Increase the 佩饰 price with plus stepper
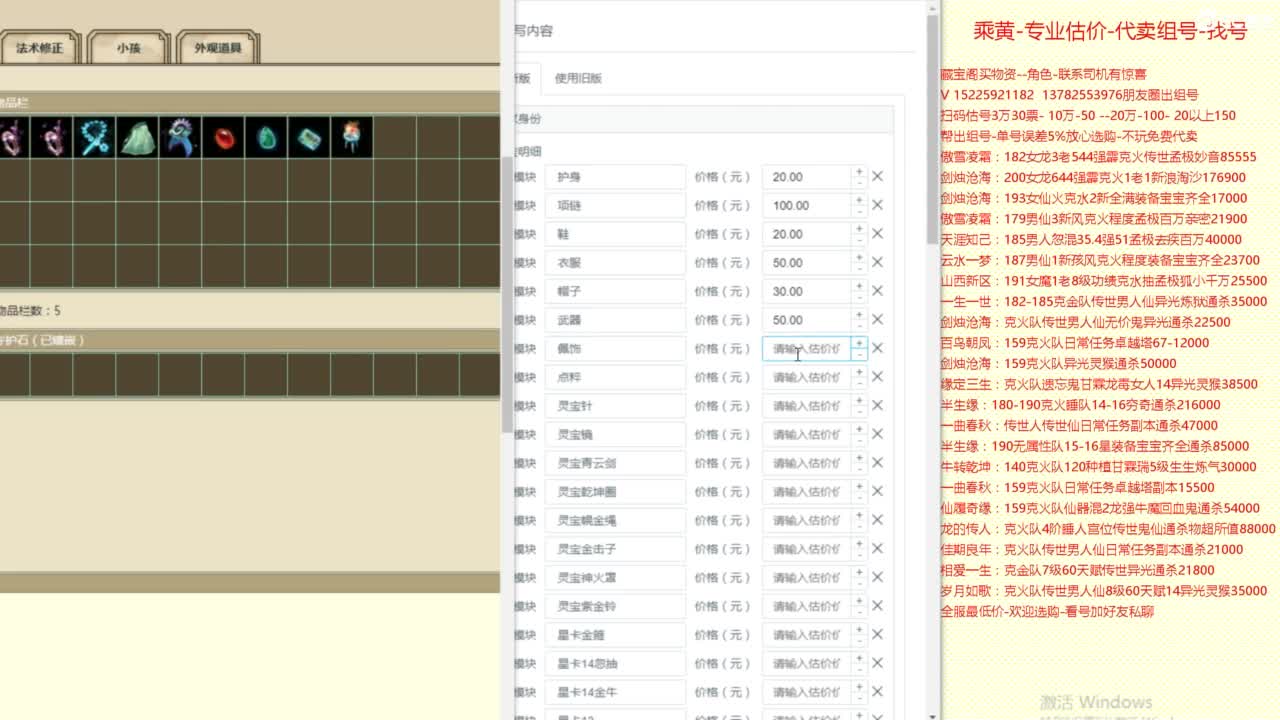The image size is (1280, 720). click(x=858, y=343)
